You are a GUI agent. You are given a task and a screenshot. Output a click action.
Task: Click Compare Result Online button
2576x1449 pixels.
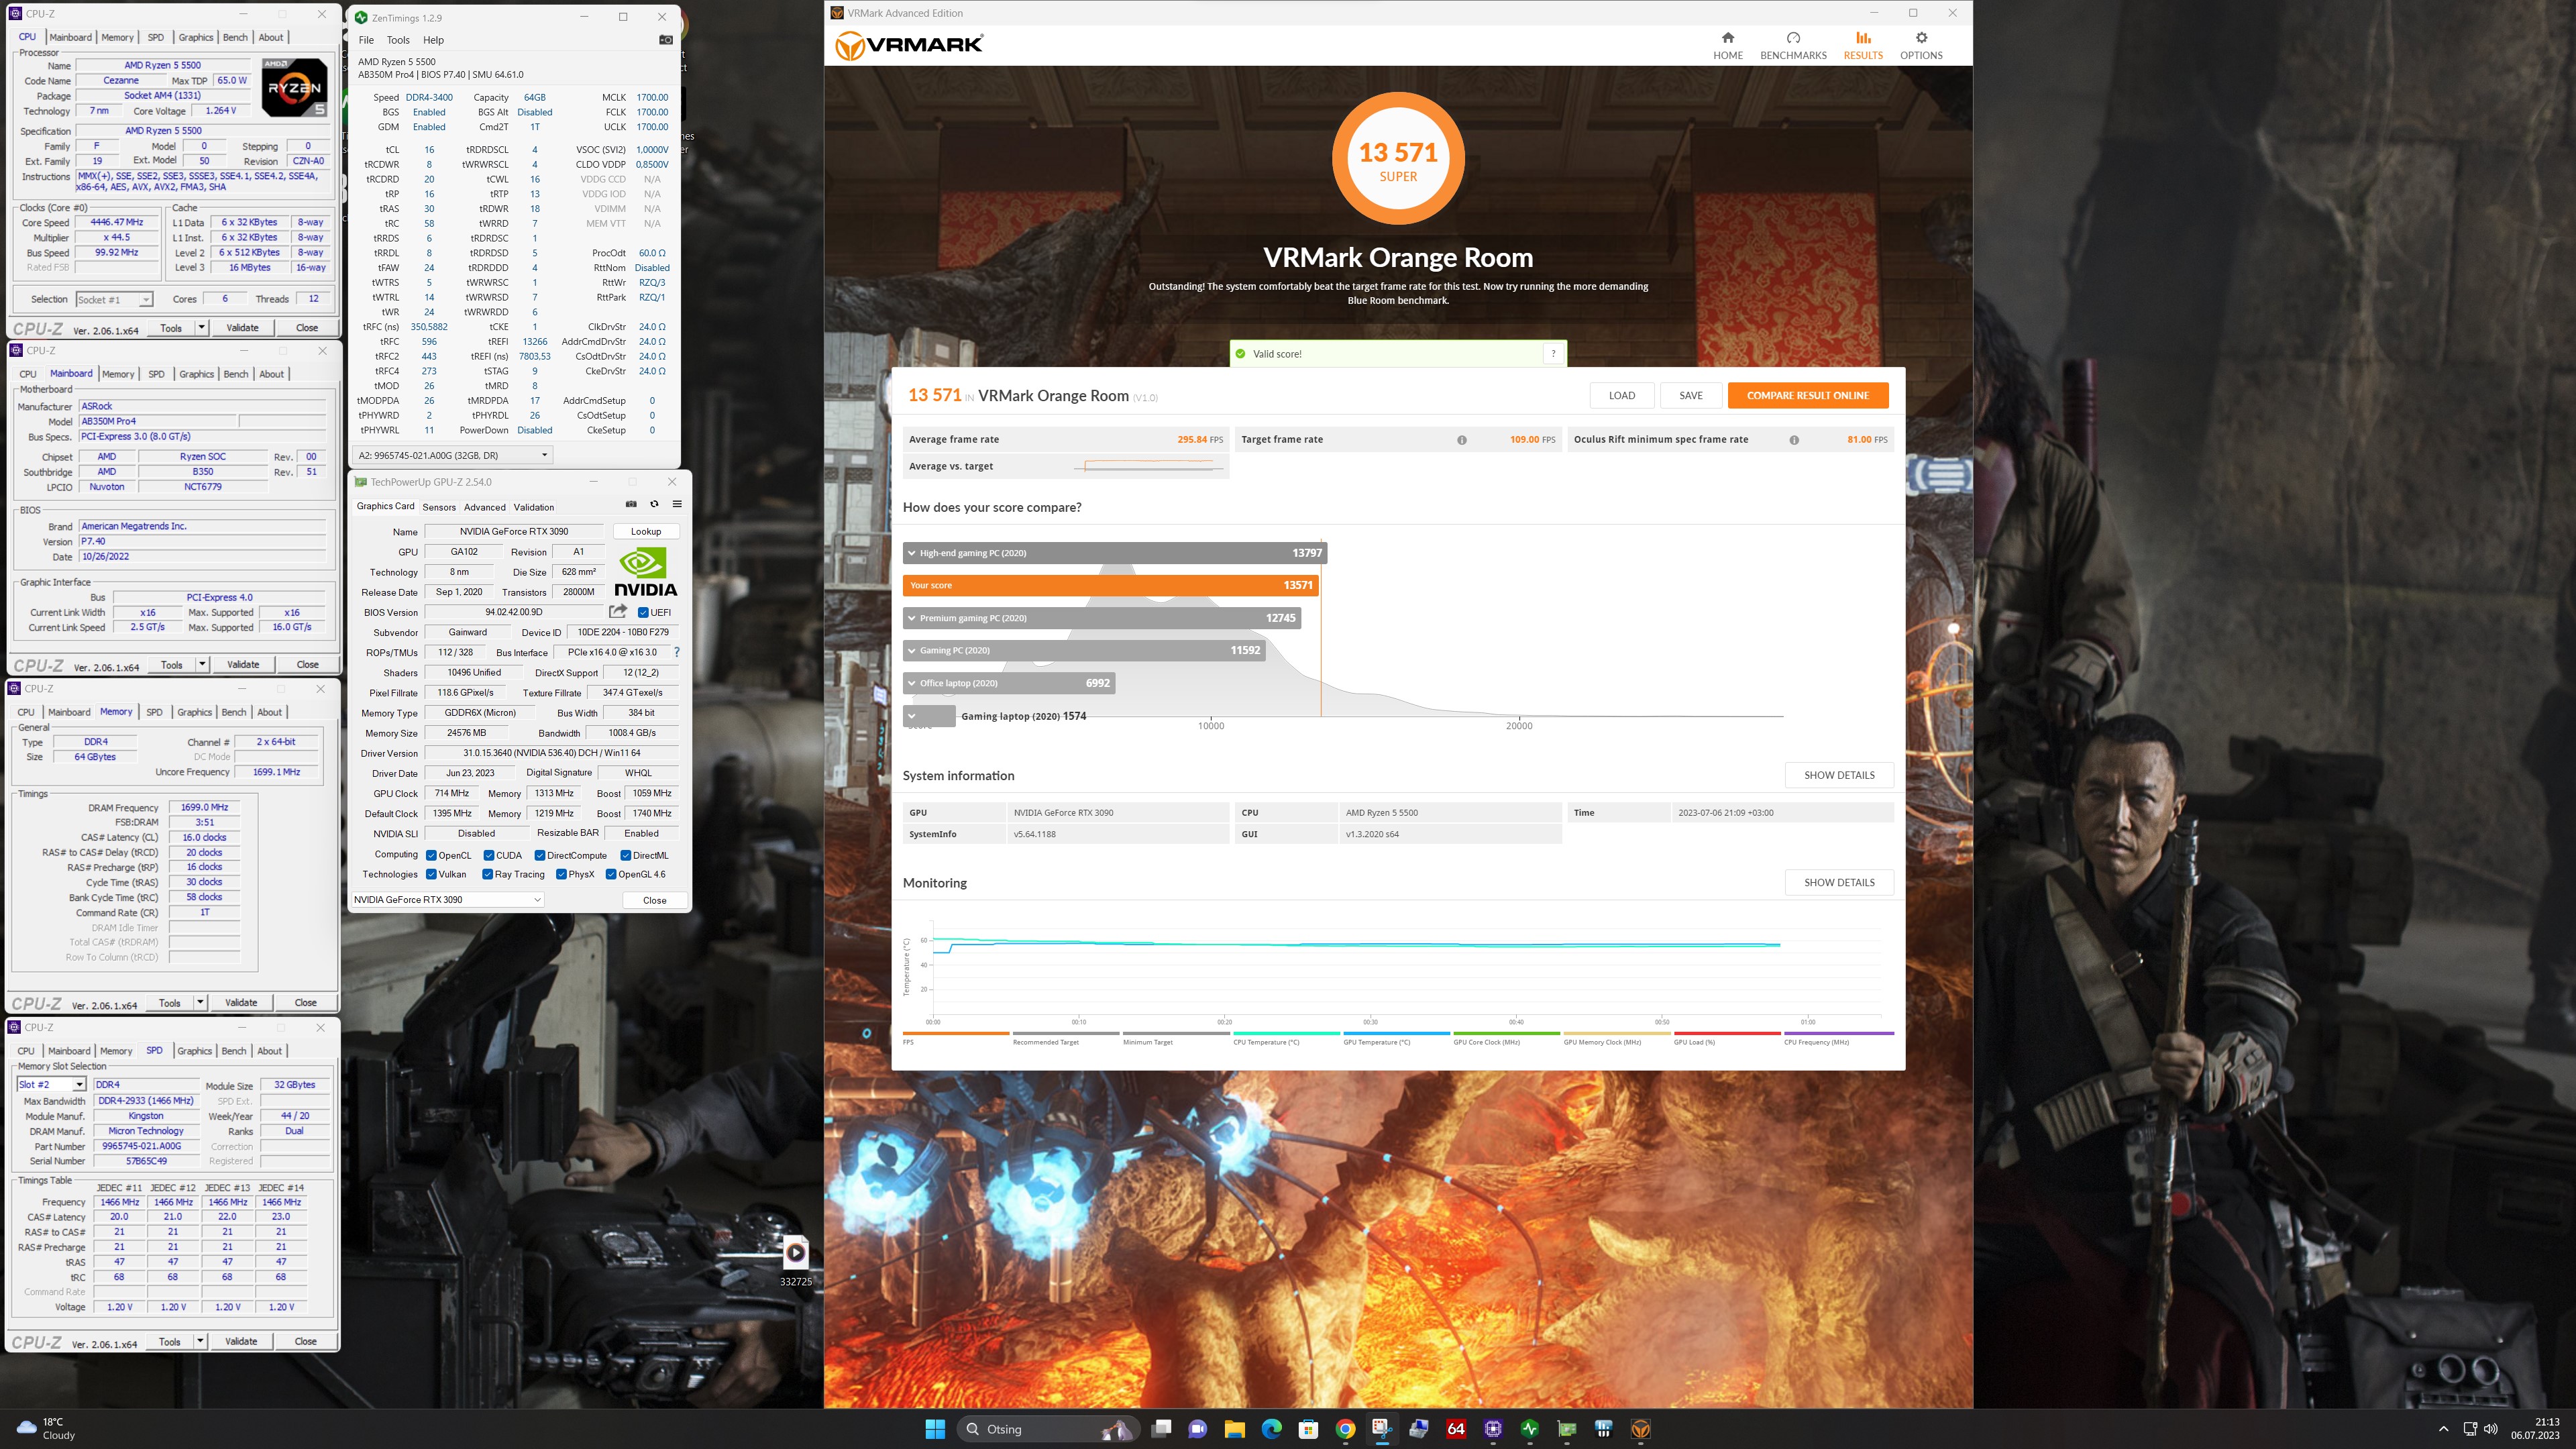coord(1807,395)
